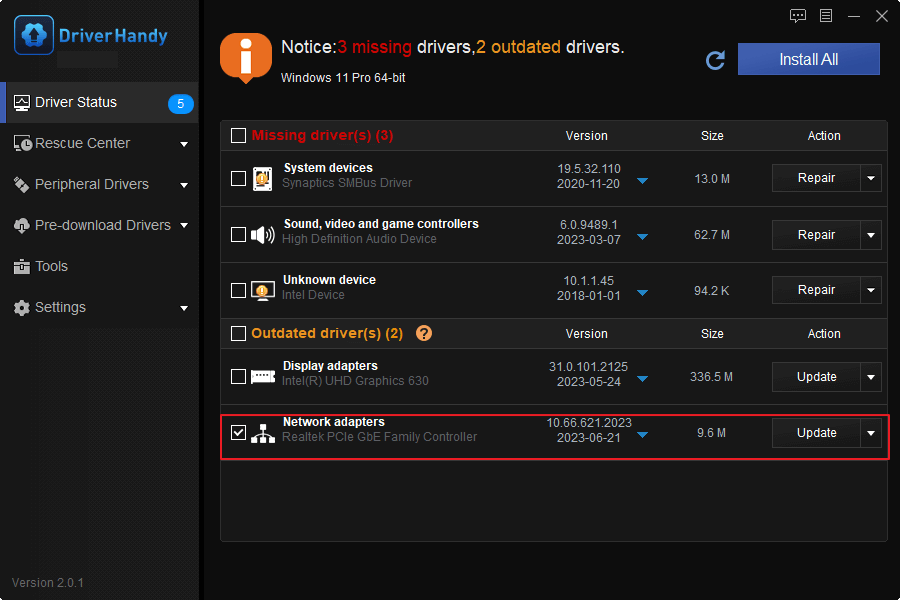Click the orange info notice icon
Image resolution: width=900 pixels, height=600 pixels.
246,58
